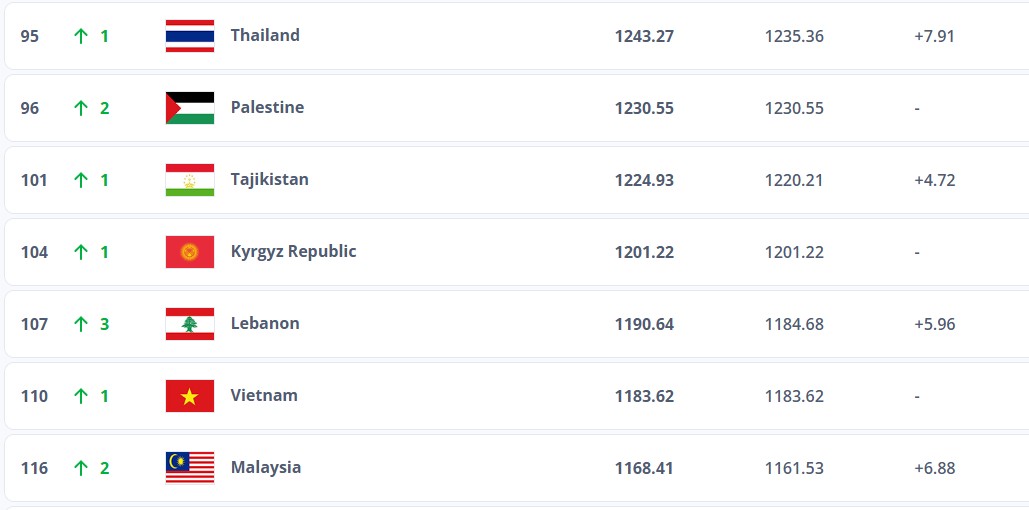The image size is (1029, 510).
Task: Click the Malaysia flag icon
Action: point(189,468)
